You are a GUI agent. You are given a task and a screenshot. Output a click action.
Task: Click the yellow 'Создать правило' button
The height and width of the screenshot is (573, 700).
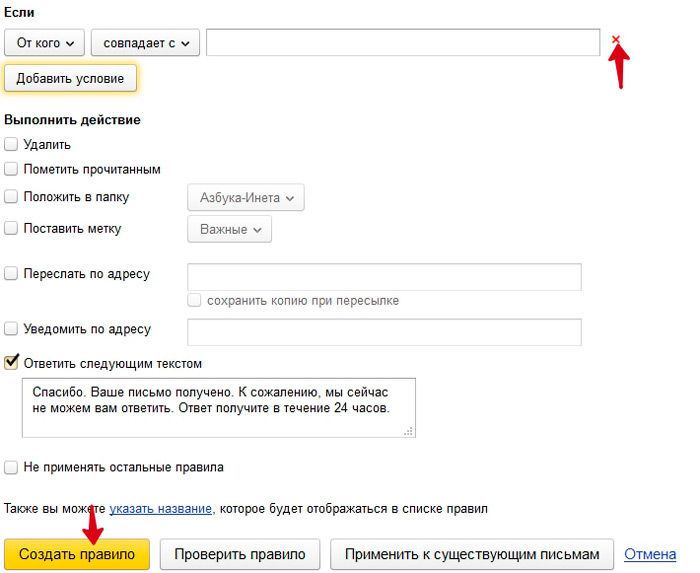coord(77,554)
